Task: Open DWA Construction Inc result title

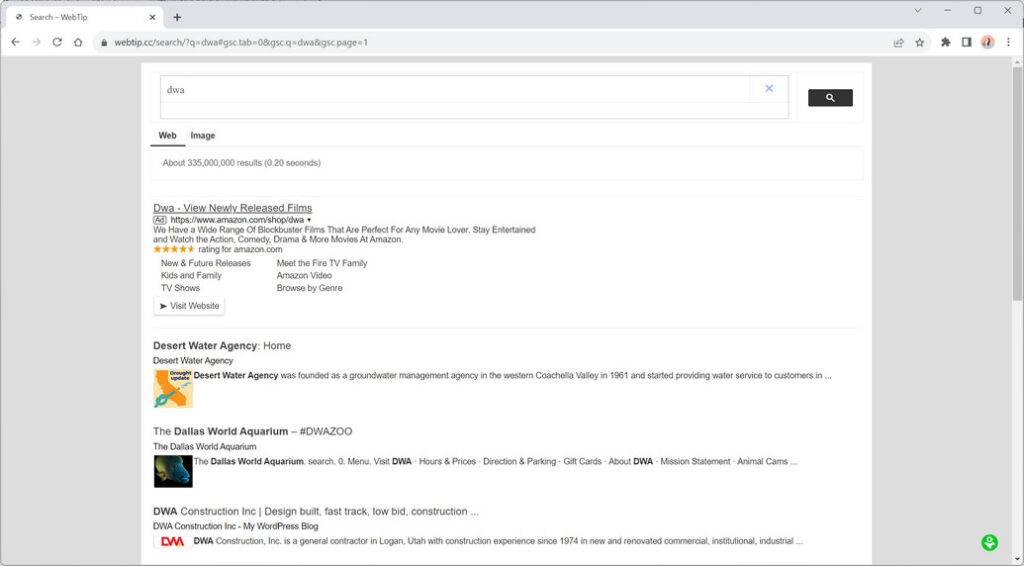Action: 316,512
